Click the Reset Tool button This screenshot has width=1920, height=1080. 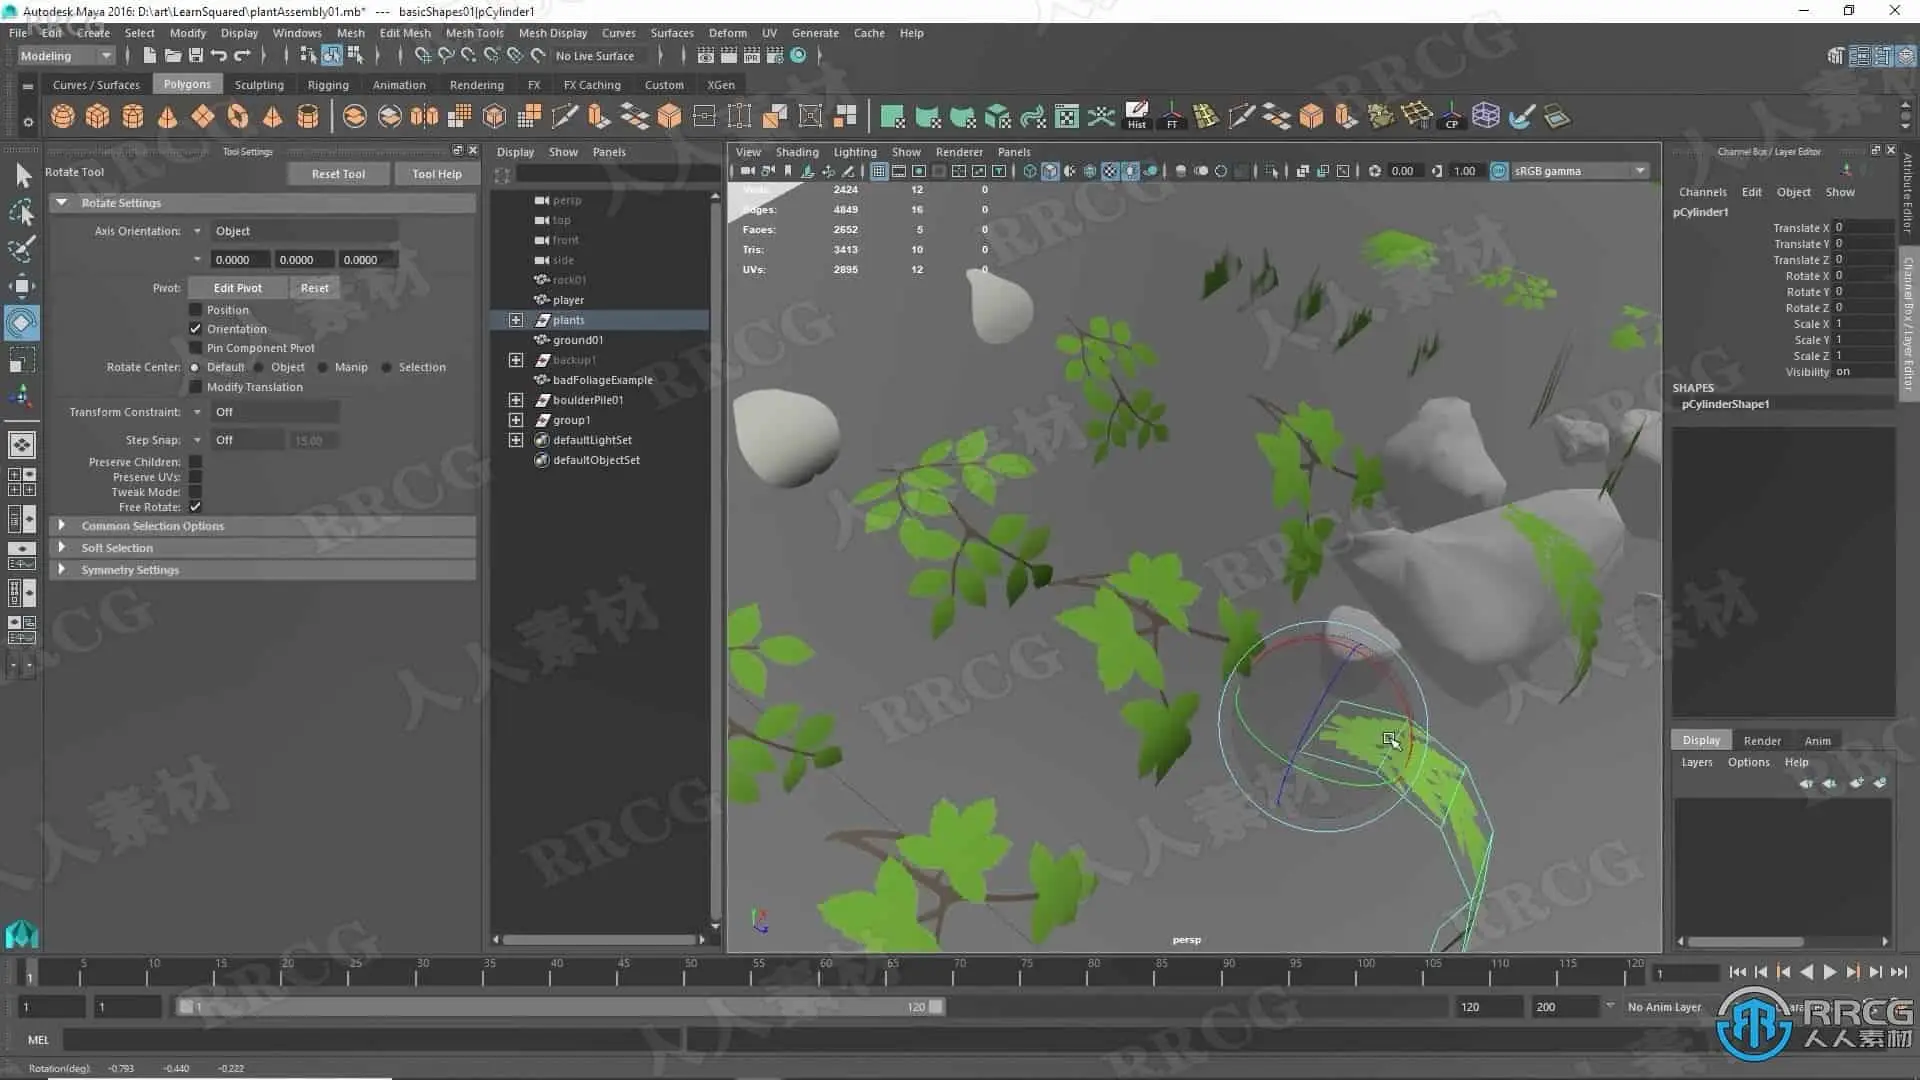pos(338,174)
